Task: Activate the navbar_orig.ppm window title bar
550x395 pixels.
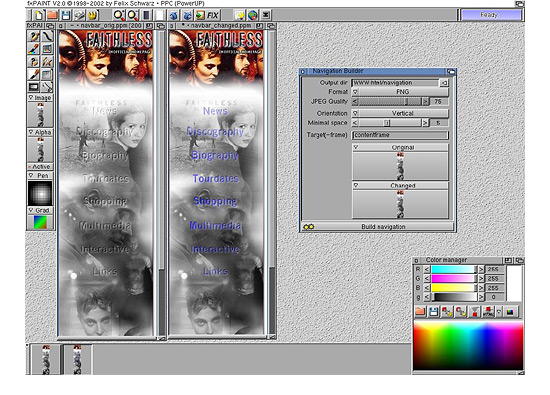Action: click(105, 26)
